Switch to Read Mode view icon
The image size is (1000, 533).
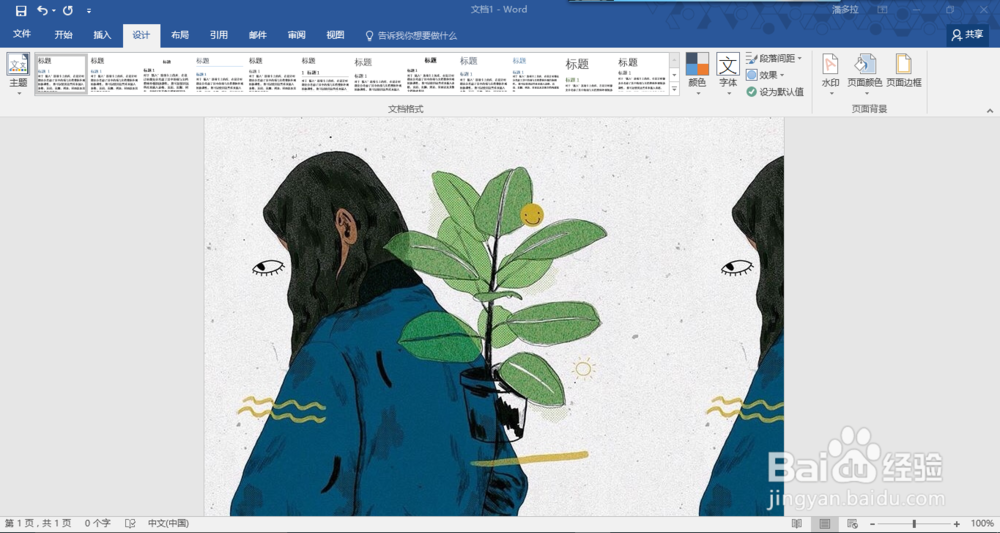[797, 523]
